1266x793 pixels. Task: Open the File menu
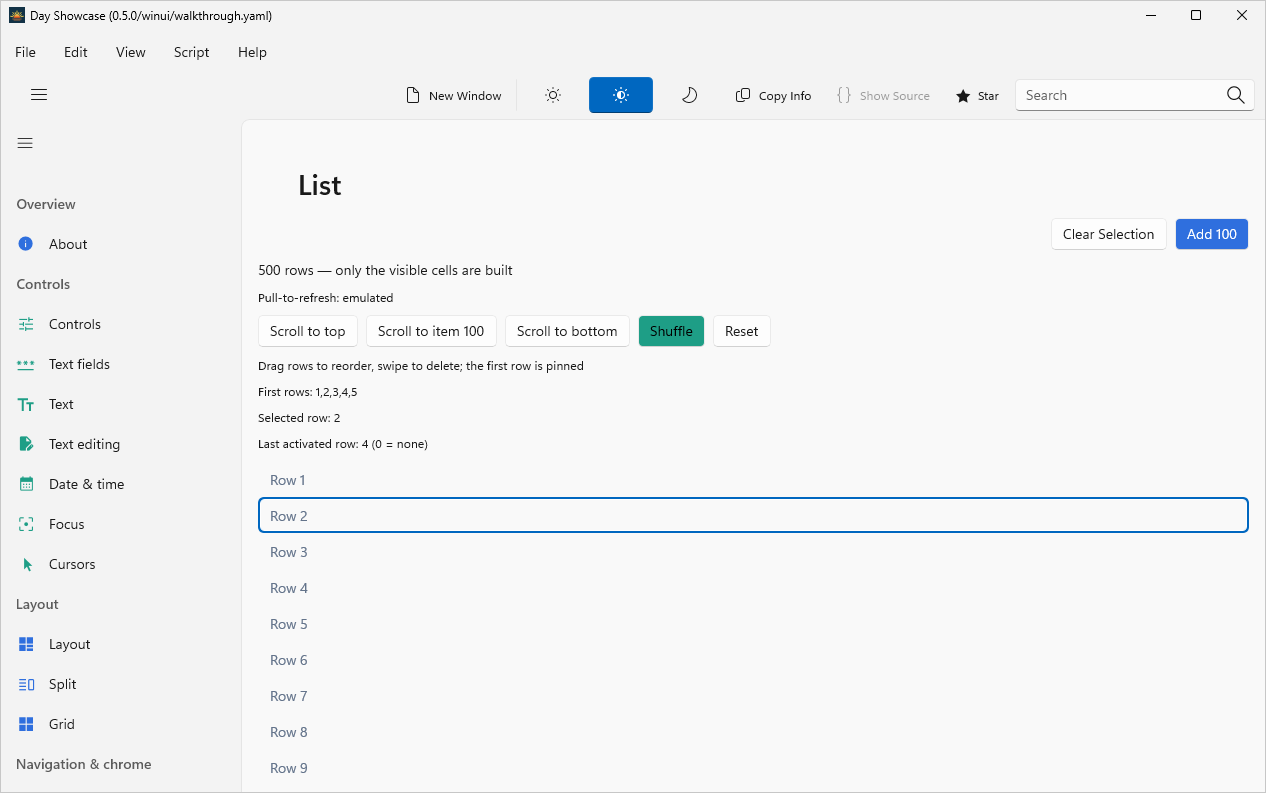coord(25,52)
